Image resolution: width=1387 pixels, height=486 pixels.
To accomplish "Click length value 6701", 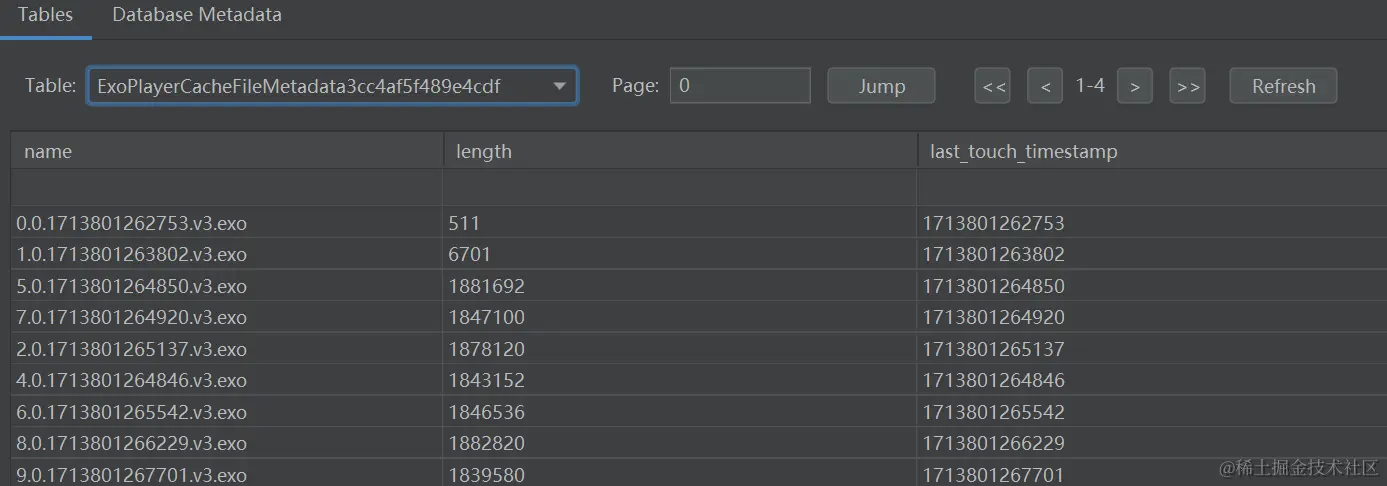I will tap(680, 254).
